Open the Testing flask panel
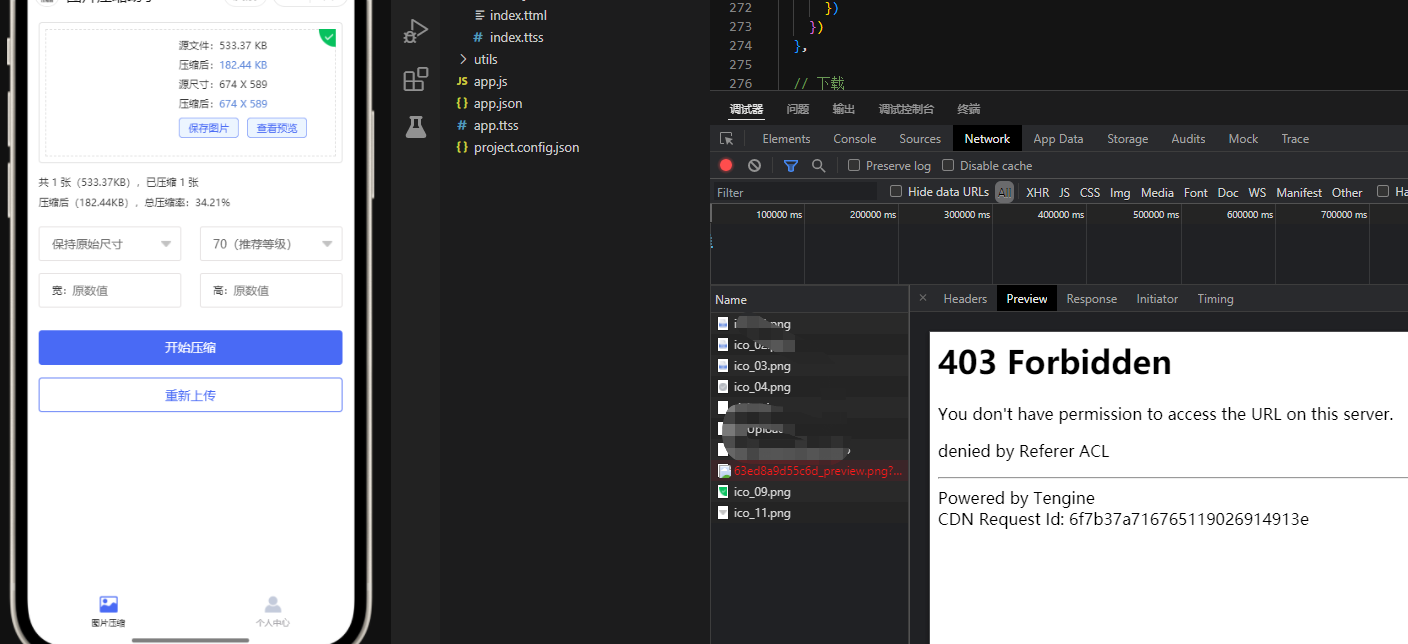The height and width of the screenshot is (644, 1408). [416, 126]
